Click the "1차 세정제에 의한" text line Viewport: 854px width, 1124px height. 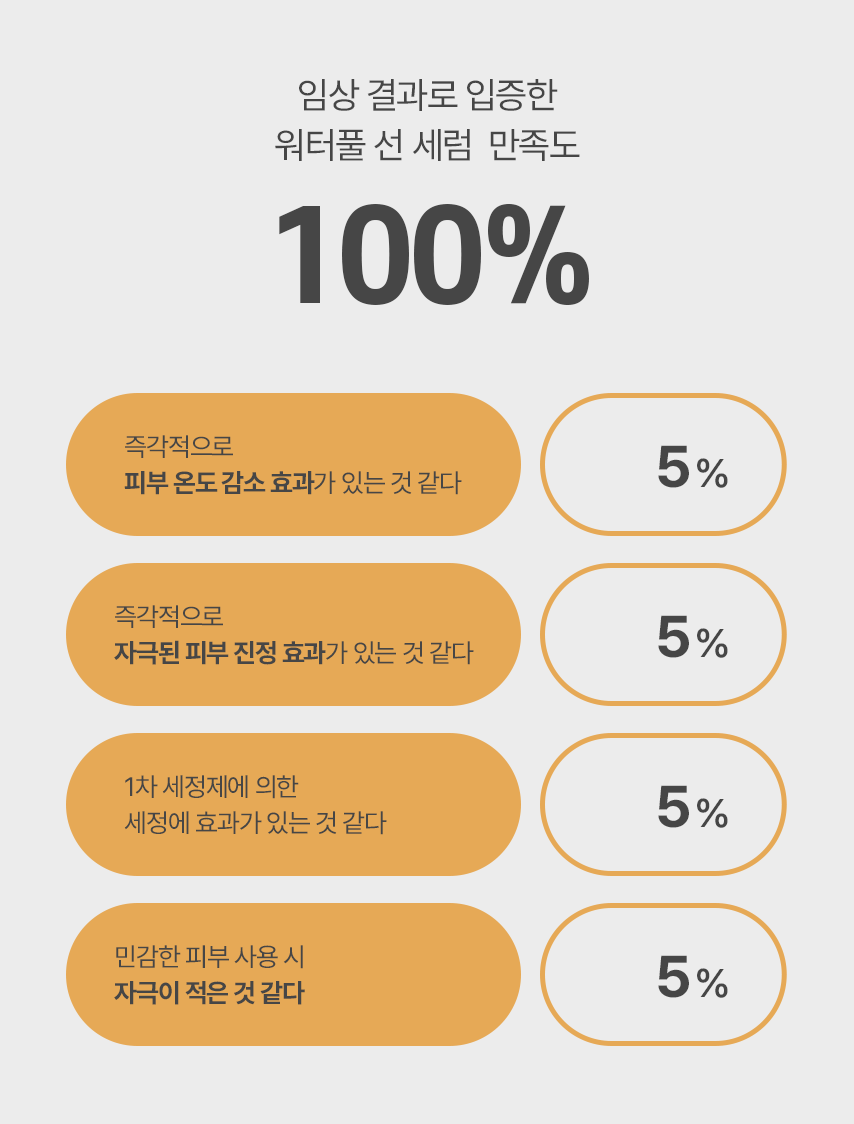tap(211, 786)
